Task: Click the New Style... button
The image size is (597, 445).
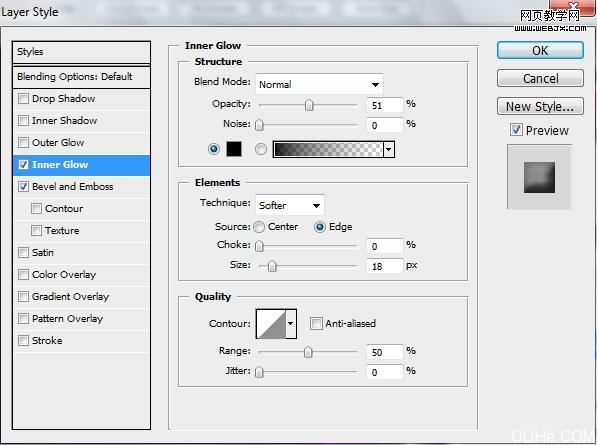Action: 540,106
